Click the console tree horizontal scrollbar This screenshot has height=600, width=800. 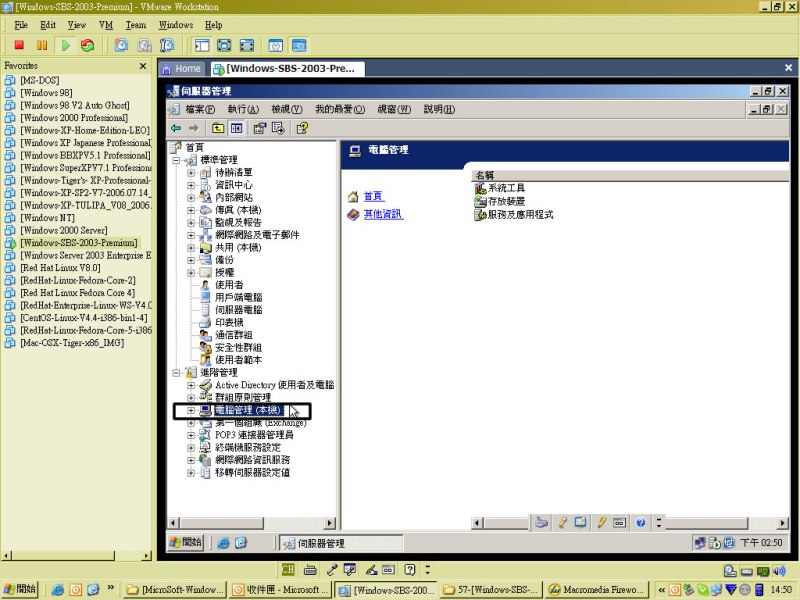252,523
